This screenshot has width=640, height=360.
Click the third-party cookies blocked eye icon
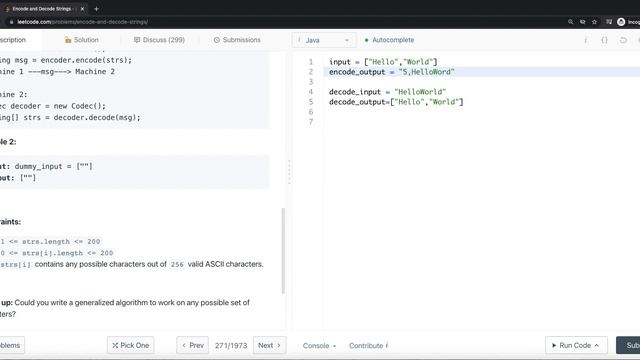(582, 22)
